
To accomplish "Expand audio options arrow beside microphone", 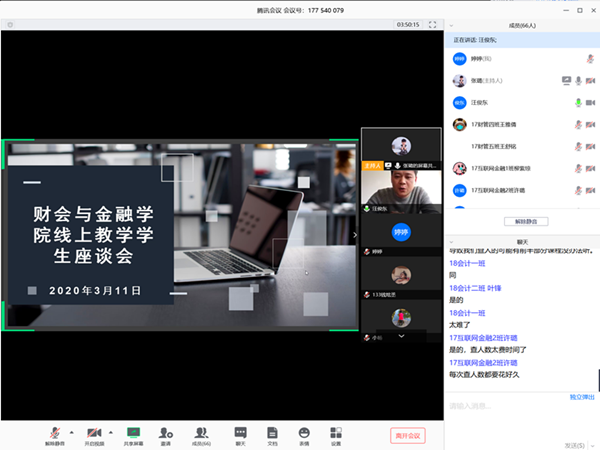I will point(70,432).
